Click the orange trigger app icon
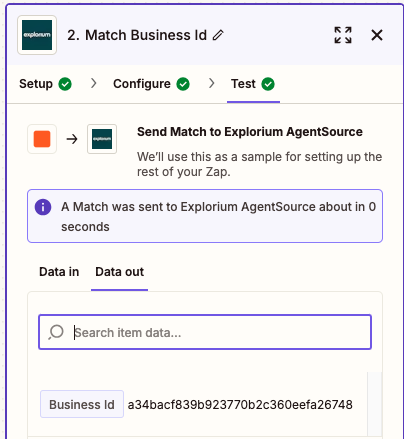Image resolution: width=404 pixels, height=439 pixels. 42,139
